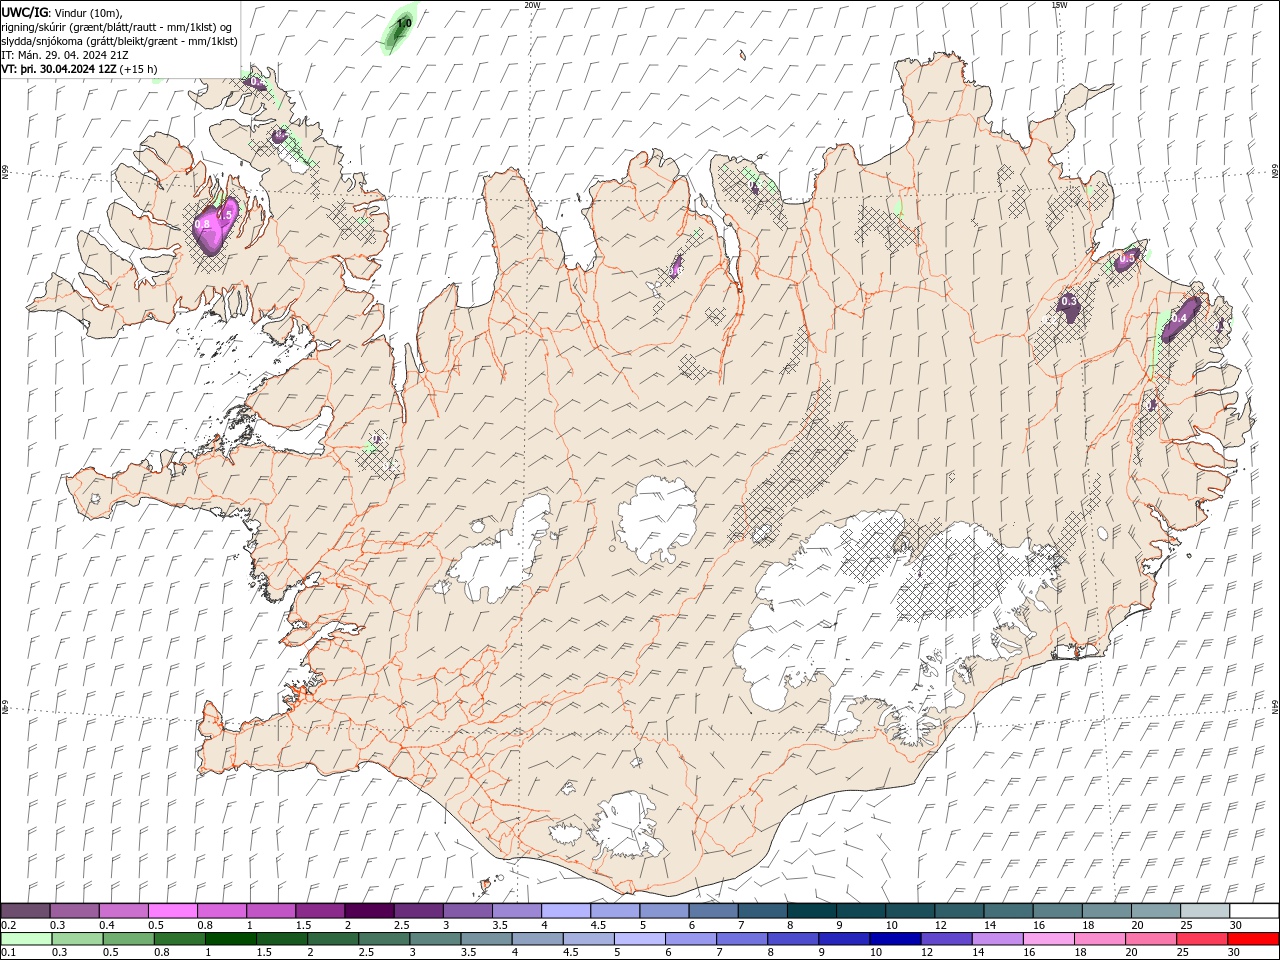Select the light pink swatch labeled 16 in lower legend
The height and width of the screenshot is (960, 1280).
tap(1048, 939)
